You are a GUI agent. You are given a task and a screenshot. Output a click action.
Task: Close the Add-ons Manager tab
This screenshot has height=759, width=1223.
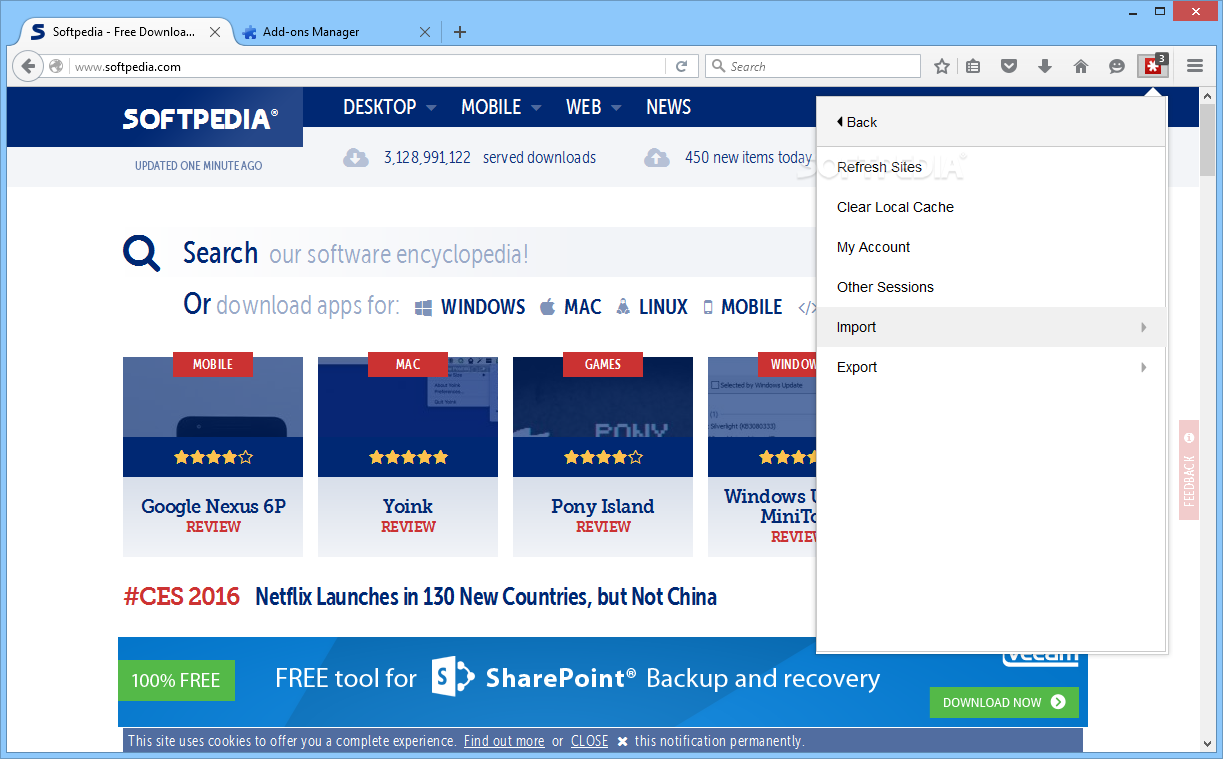(425, 32)
